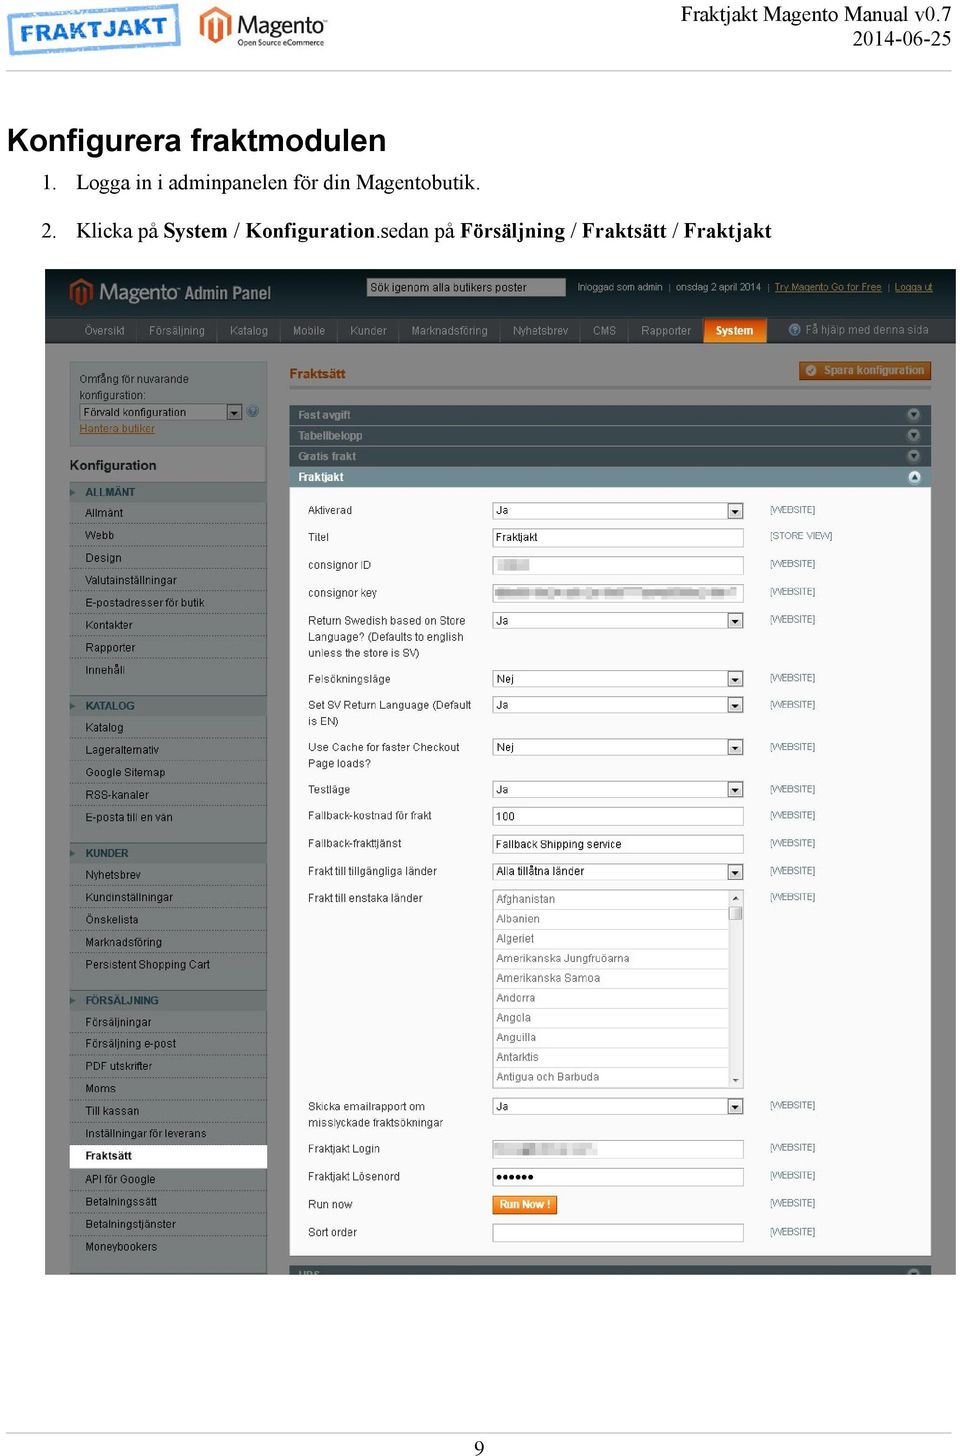This screenshot has height=1456, width=960.
Task: Open the Mobile menu
Action: click(309, 331)
